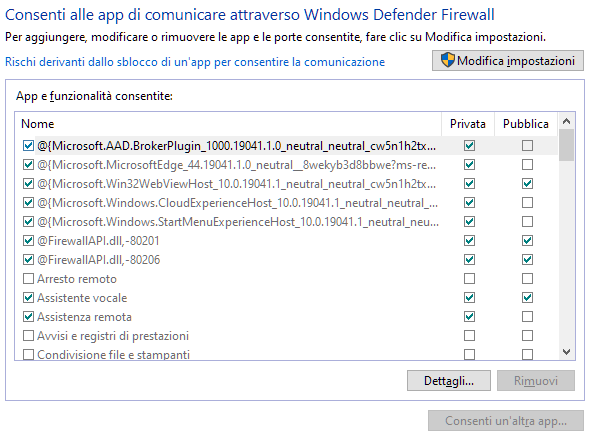Toggle the name checkbox for @FirewallAPI.dll,-80201
This screenshot has height=436, width=594.
click(28, 241)
